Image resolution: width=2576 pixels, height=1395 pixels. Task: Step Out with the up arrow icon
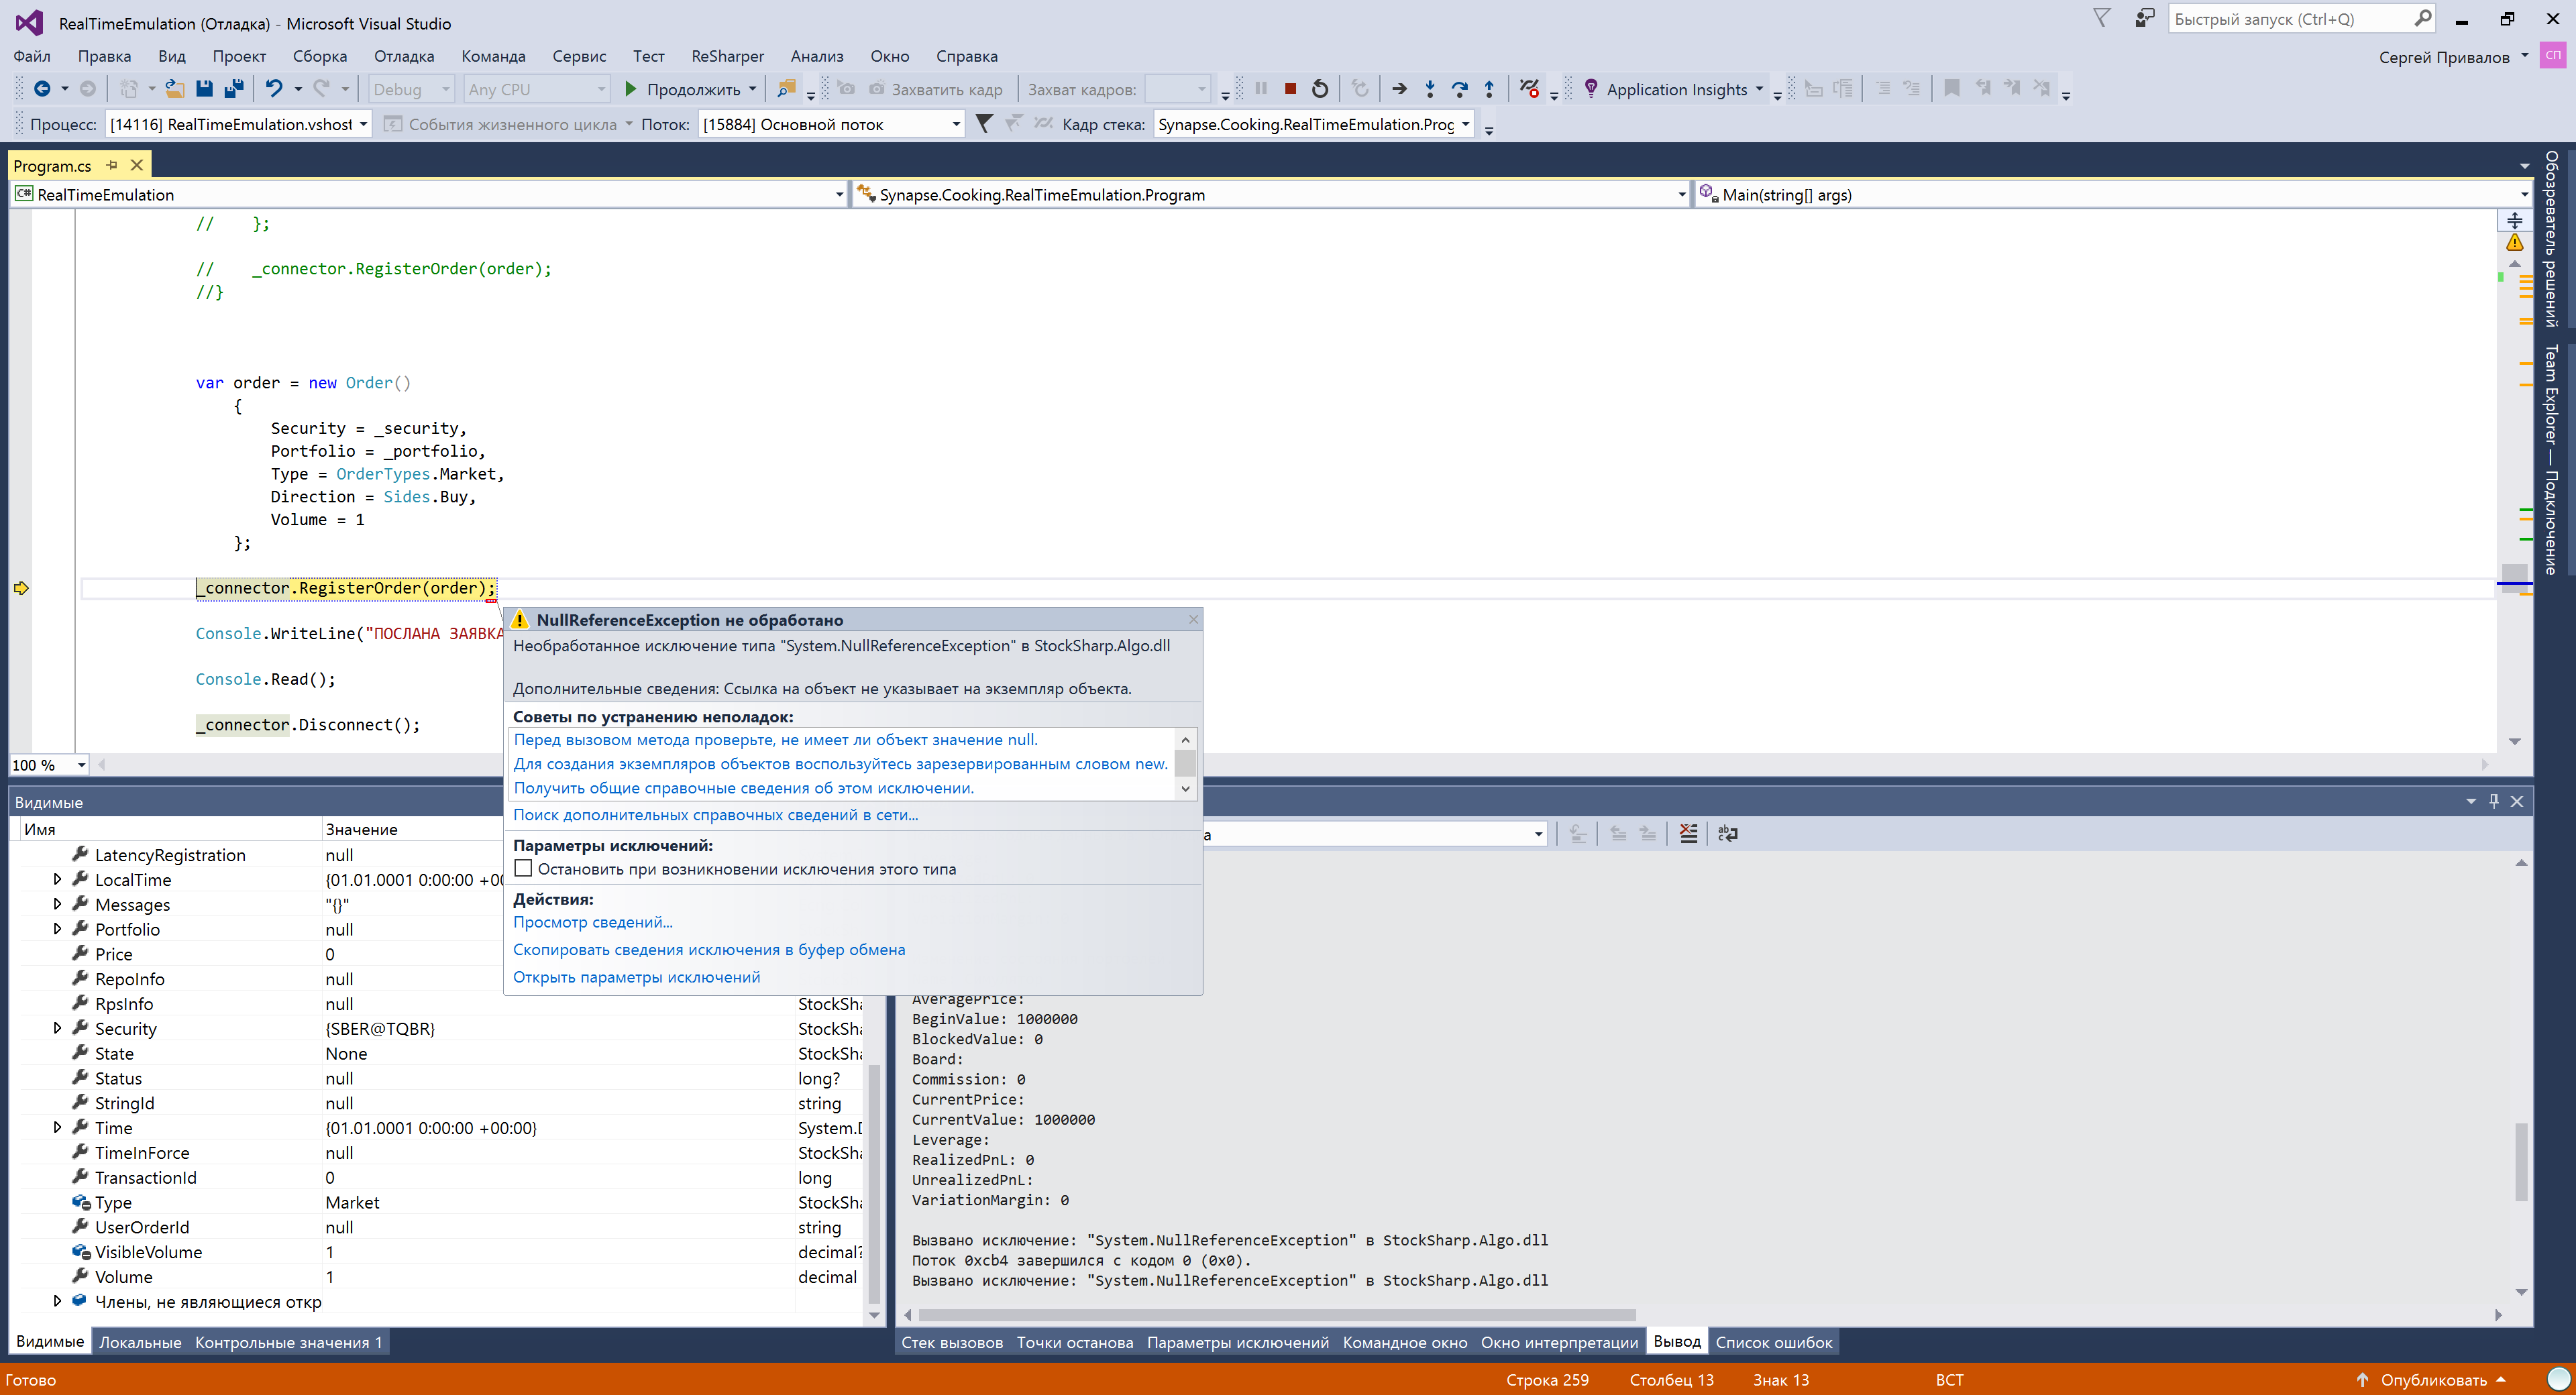click(1490, 89)
